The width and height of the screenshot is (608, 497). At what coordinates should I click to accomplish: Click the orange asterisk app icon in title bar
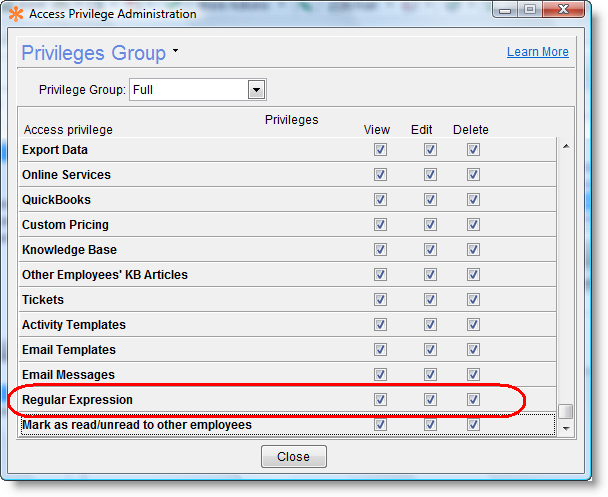14,14
